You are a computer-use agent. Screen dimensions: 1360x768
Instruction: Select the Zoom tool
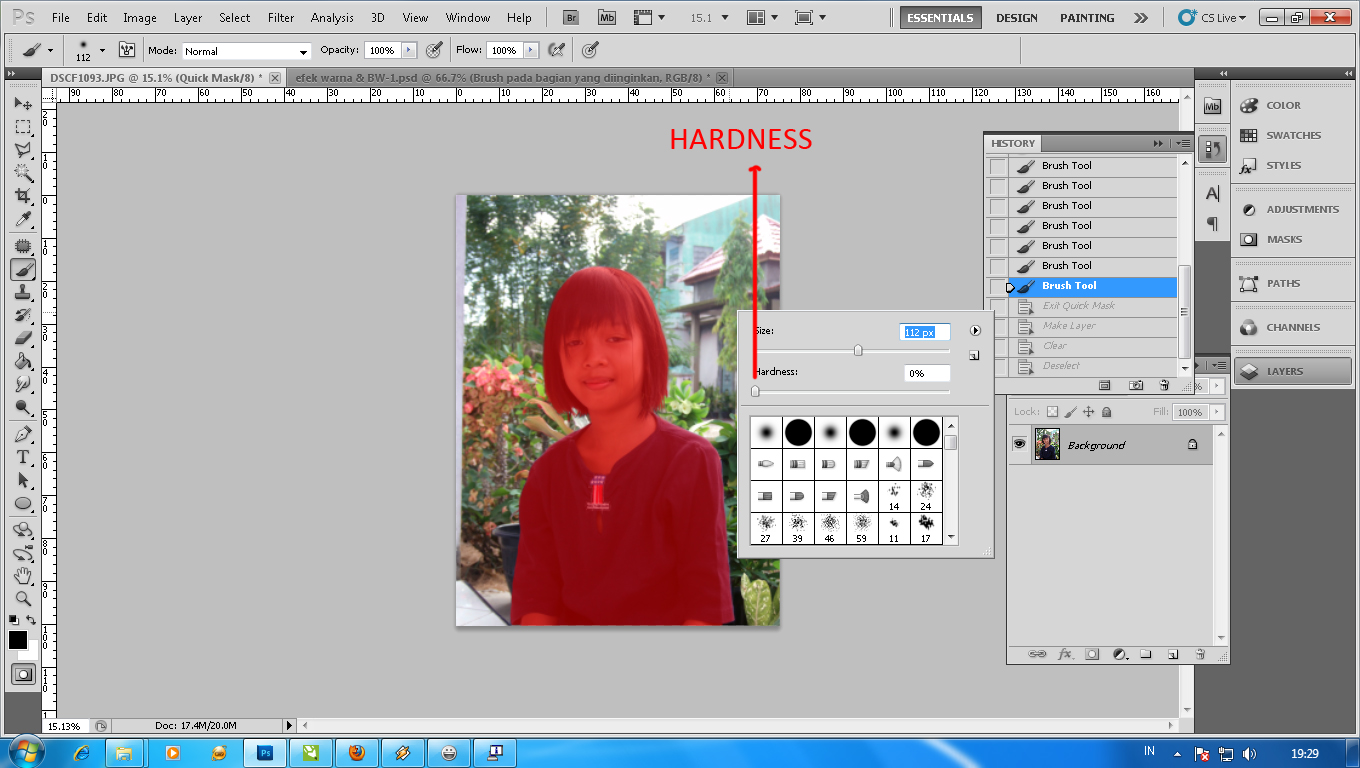(23, 599)
